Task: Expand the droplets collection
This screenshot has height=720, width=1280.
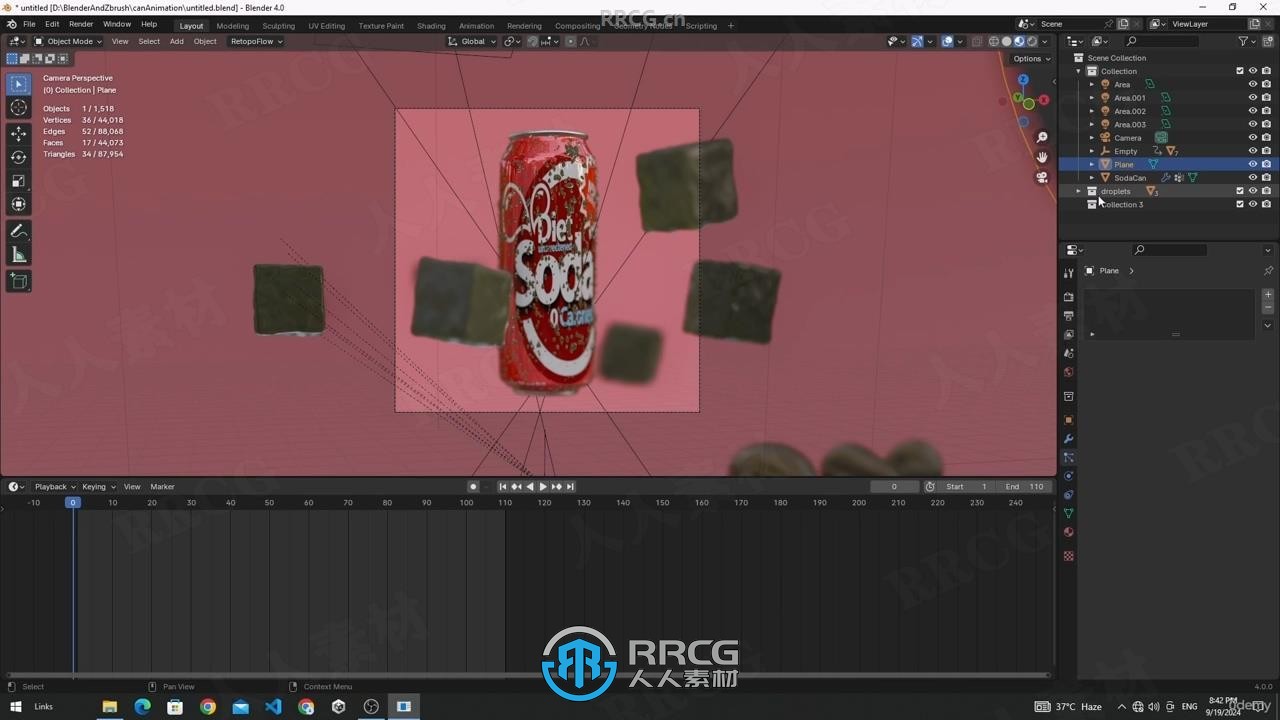Action: [x=1078, y=191]
